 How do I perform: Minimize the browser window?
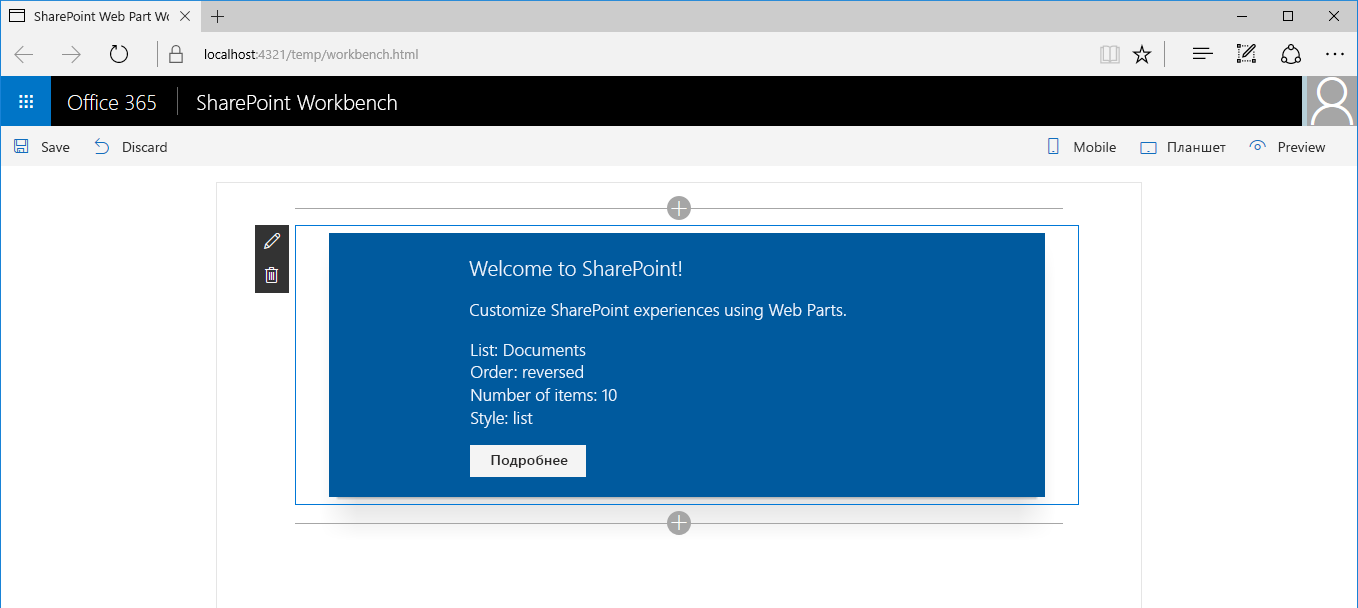click(1241, 16)
